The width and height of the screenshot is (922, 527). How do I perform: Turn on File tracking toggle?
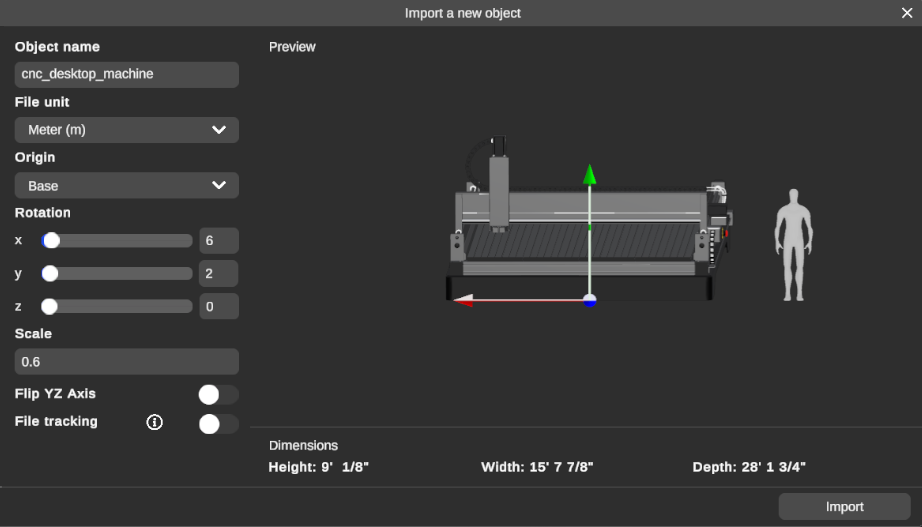click(x=218, y=424)
